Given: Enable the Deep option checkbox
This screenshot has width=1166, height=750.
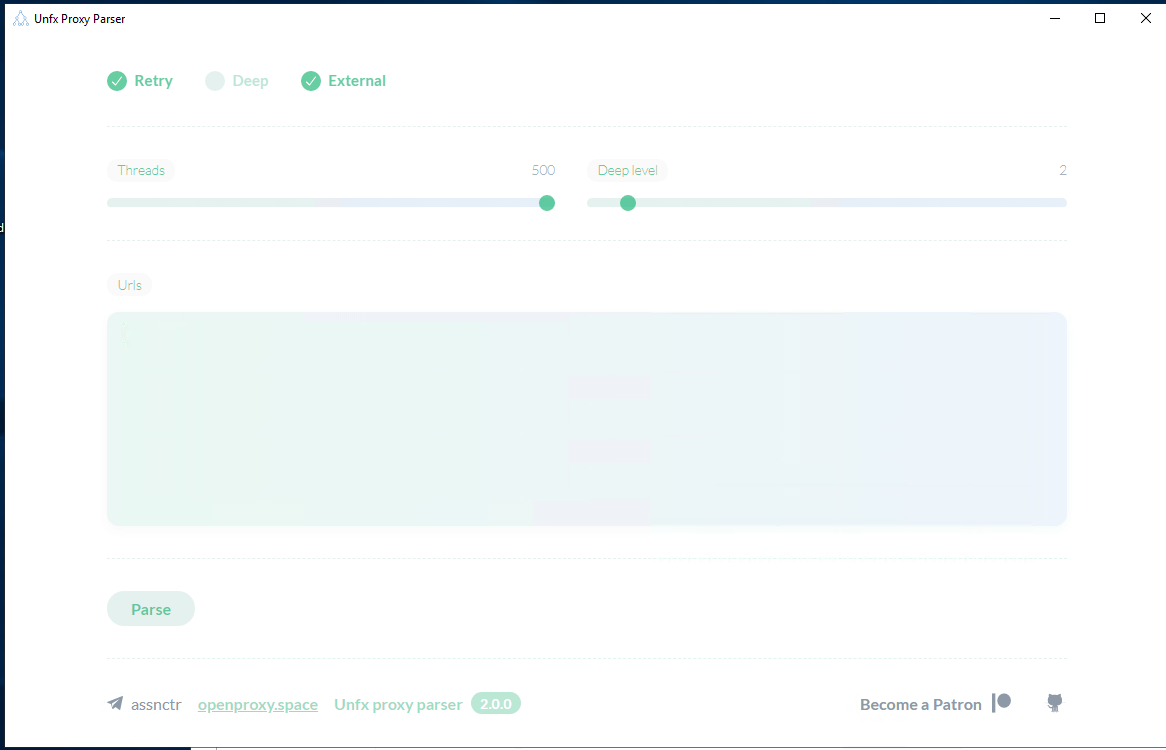Looking at the screenshot, I should 215,81.
